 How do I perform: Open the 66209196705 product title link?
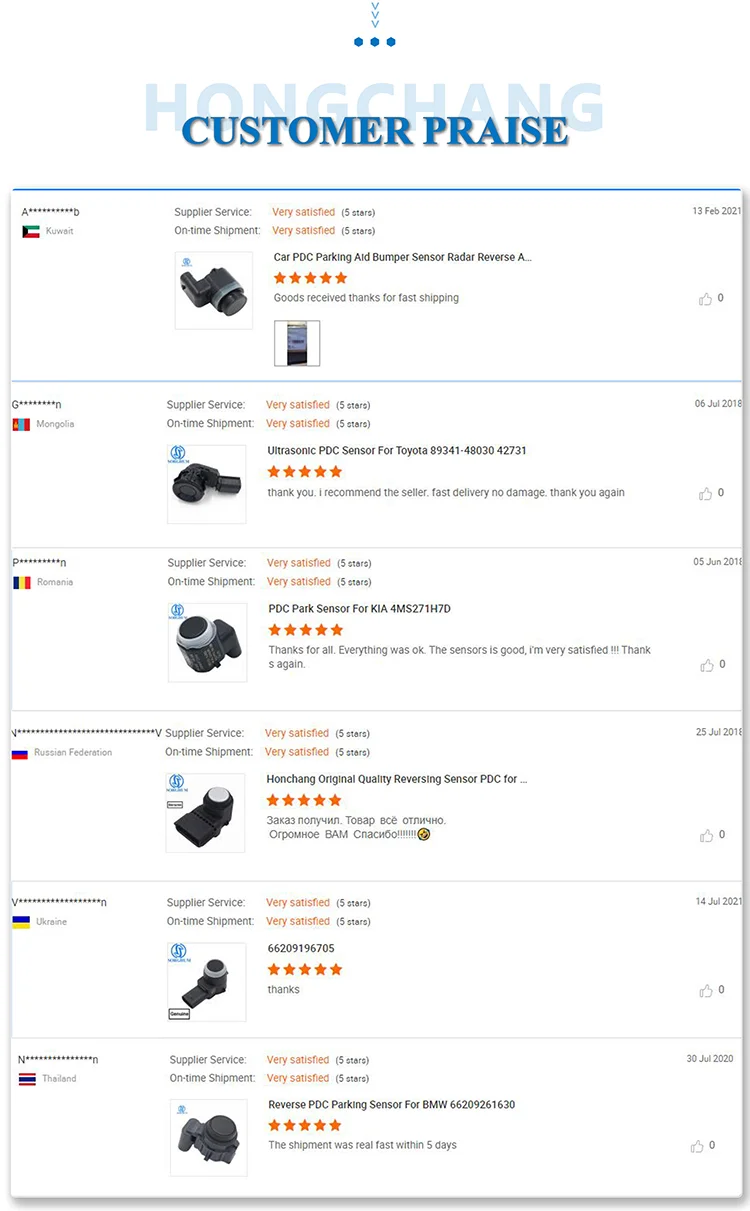click(301, 948)
